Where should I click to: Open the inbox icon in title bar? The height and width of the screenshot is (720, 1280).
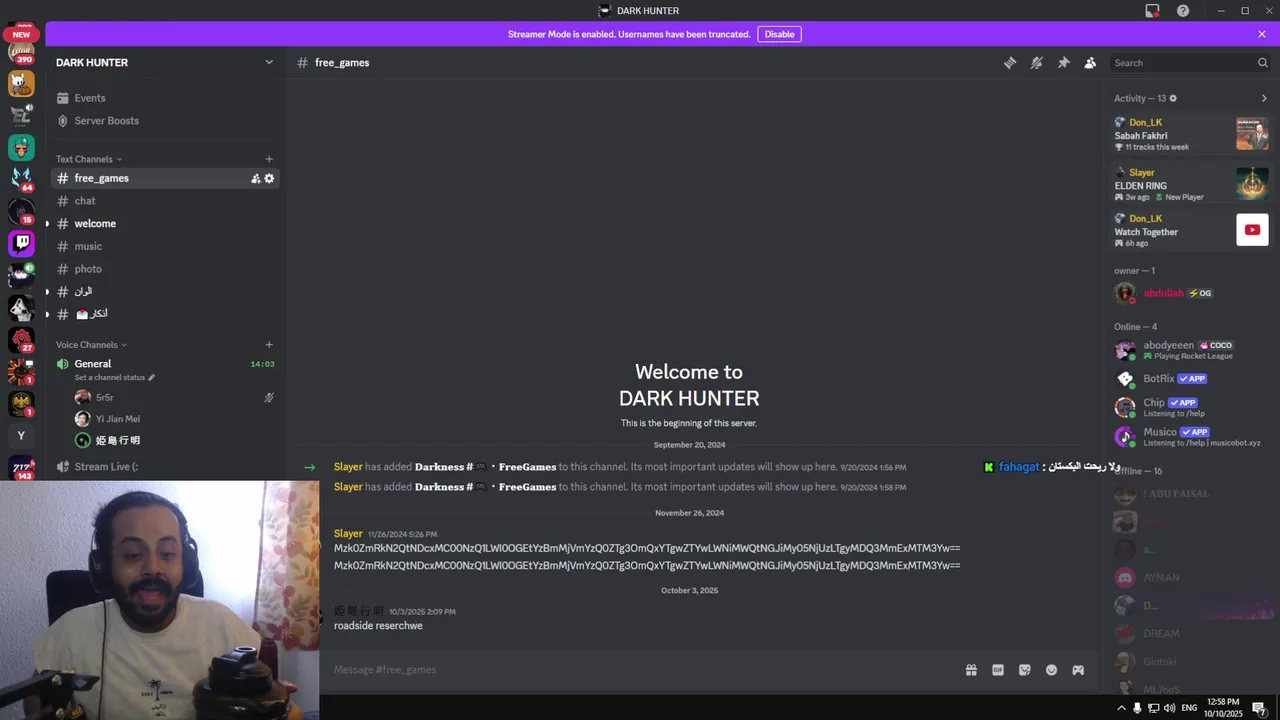1152,11
